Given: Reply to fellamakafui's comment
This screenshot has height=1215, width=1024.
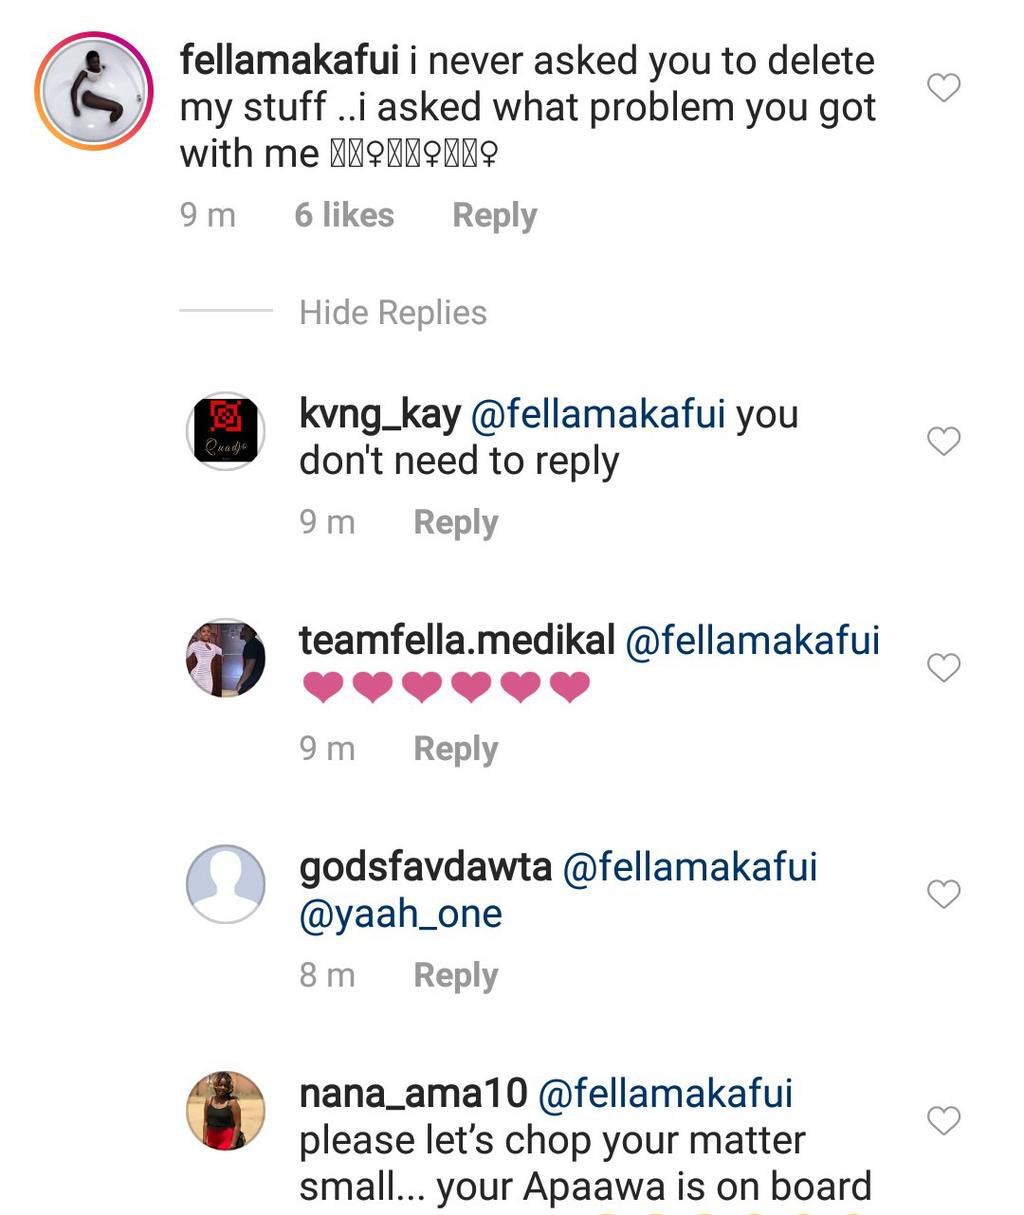Looking at the screenshot, I should point(493,214).
